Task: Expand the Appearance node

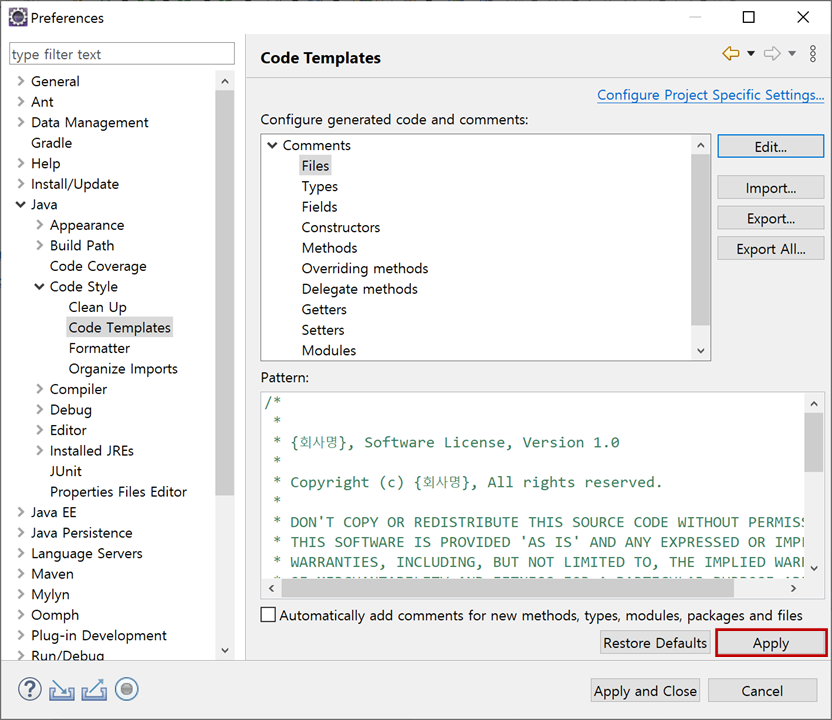Action: pos(39,225)
